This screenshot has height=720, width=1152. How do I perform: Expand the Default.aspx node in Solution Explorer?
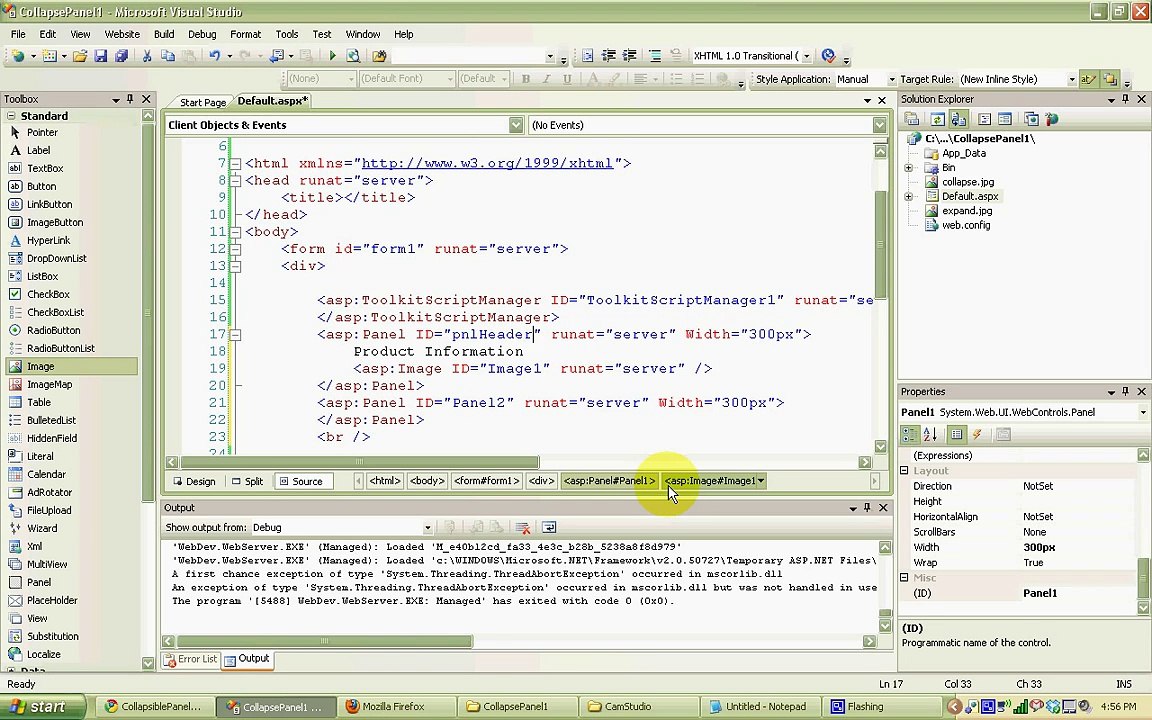[909, 197]
